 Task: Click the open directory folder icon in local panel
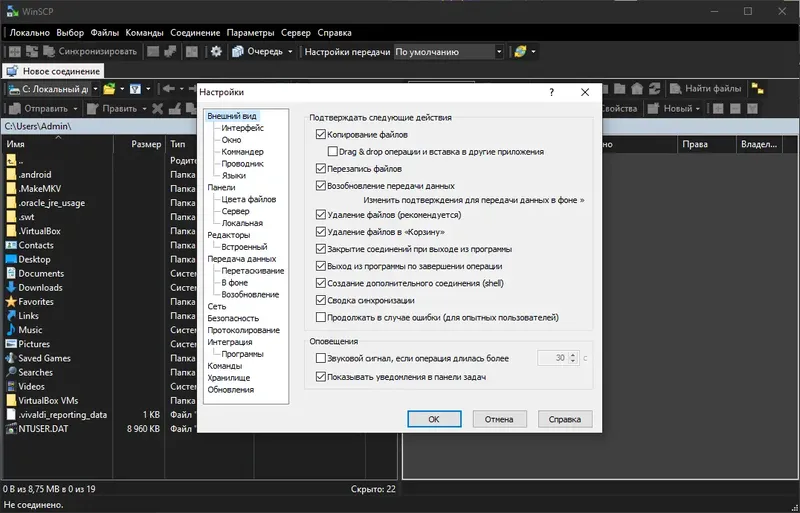click(x=109, y=89)
